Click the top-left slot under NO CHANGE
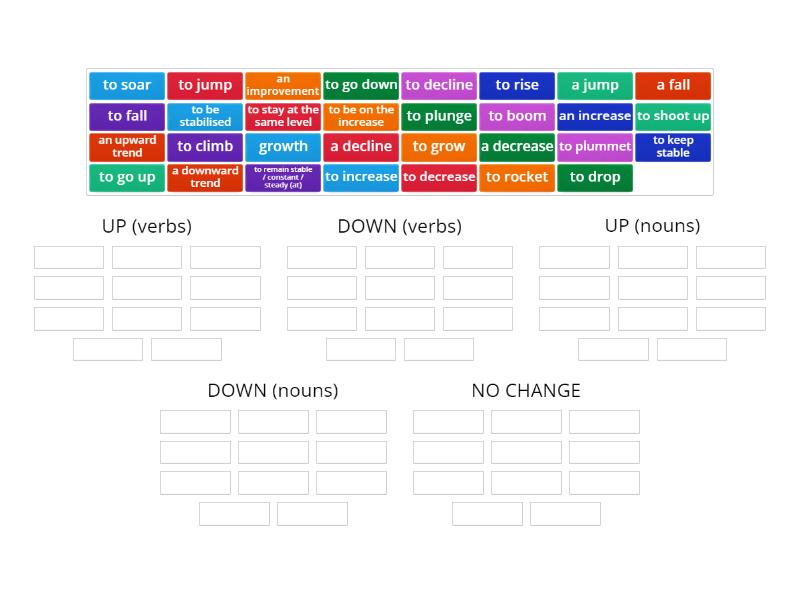The image size is (800, 600). pos(448,421)
